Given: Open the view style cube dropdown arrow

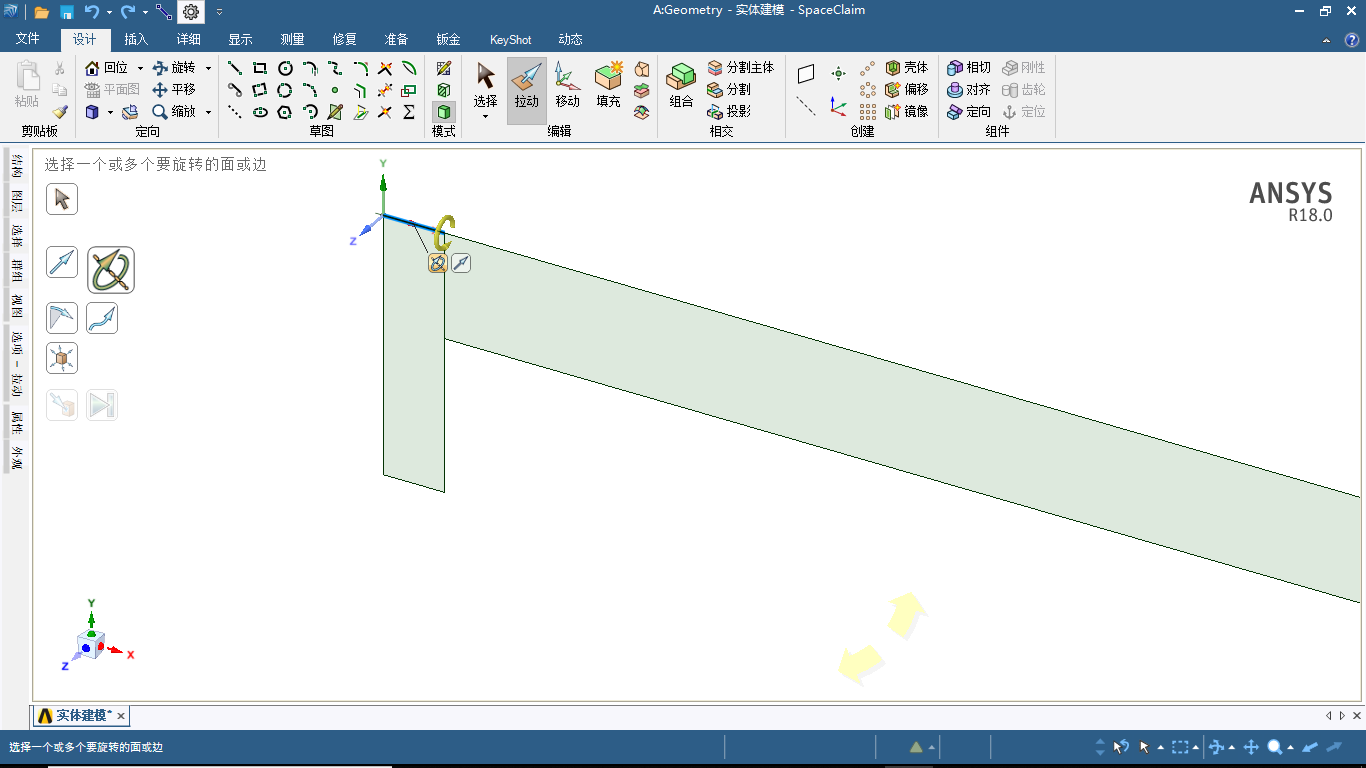Looking at the screenshot, I should (x=110, y=112).
